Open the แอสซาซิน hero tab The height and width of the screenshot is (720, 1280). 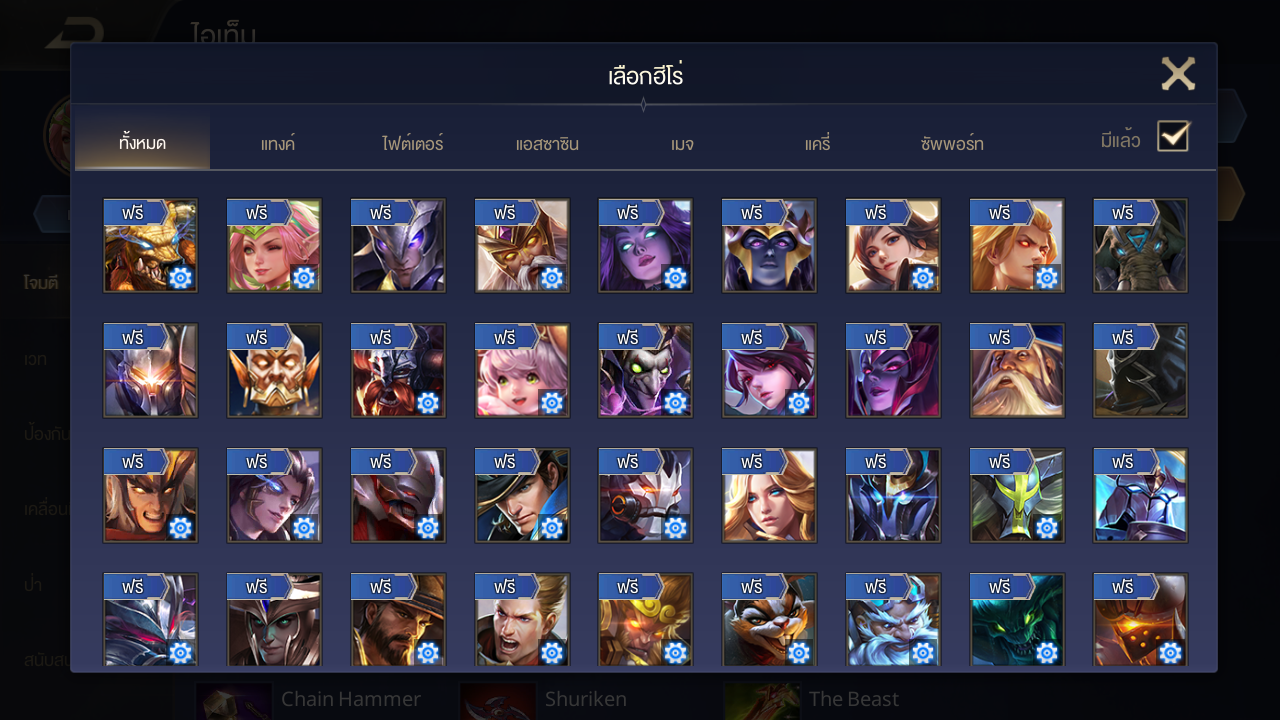[547, 144]
